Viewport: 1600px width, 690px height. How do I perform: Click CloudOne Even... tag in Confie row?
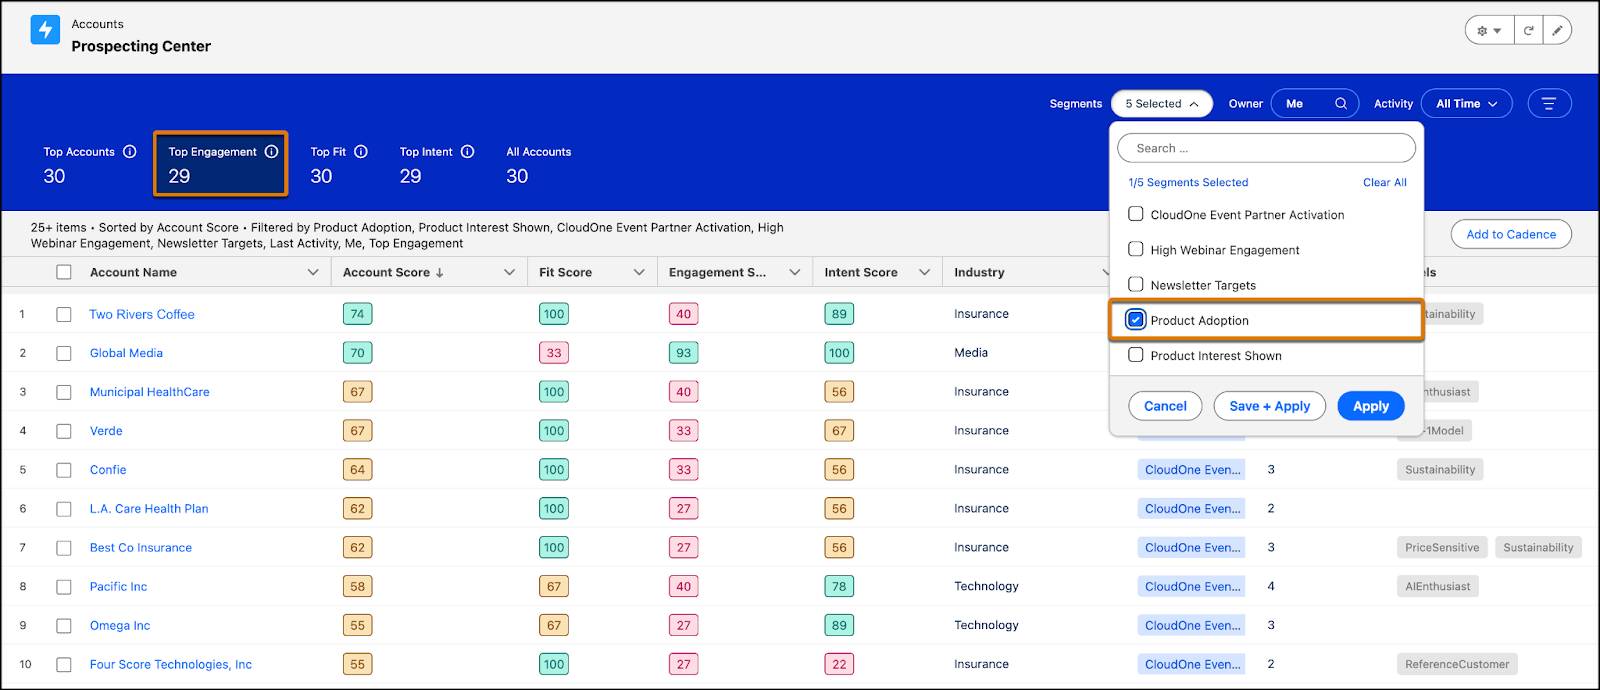1191,470
